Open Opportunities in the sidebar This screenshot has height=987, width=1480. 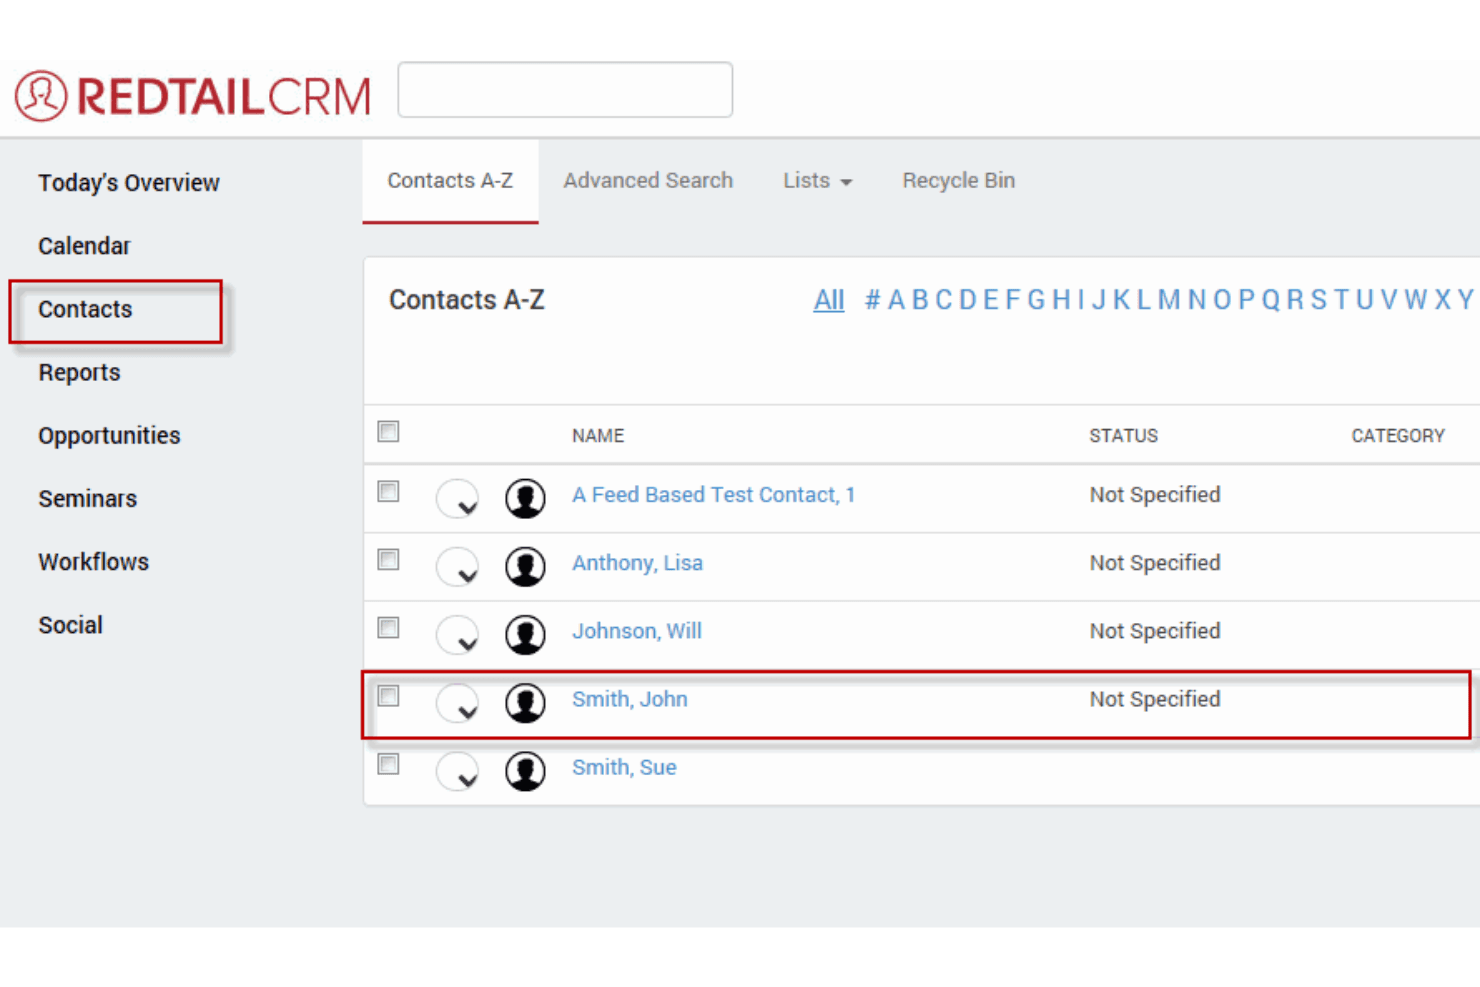click(x=109, y=436)
